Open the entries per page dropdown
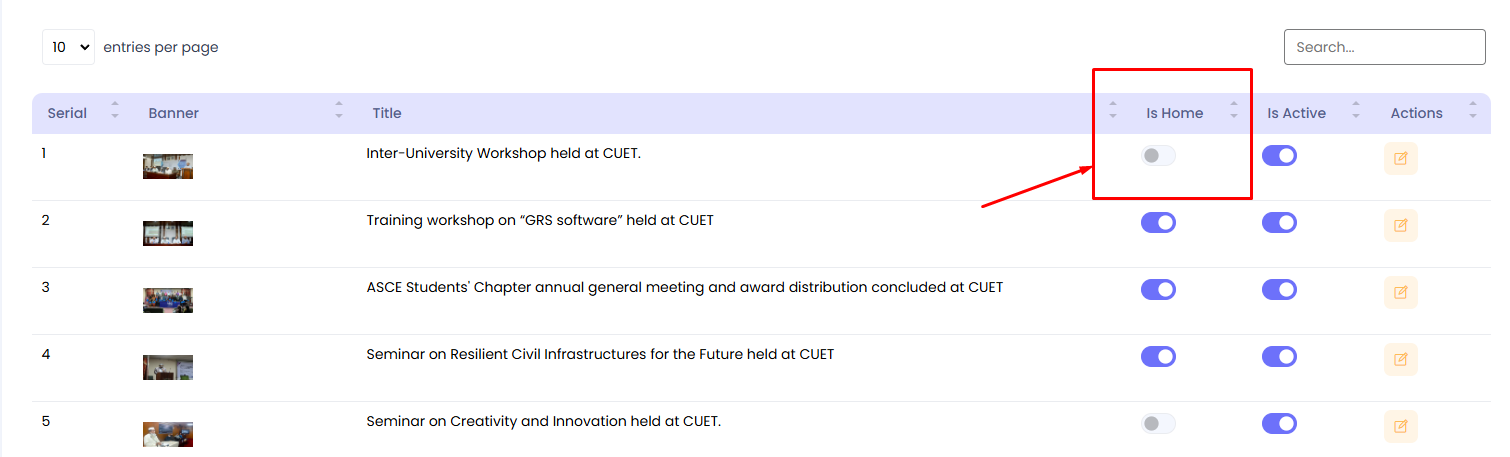The height and width of the screenshot is (457, 1510). [68, 47]
